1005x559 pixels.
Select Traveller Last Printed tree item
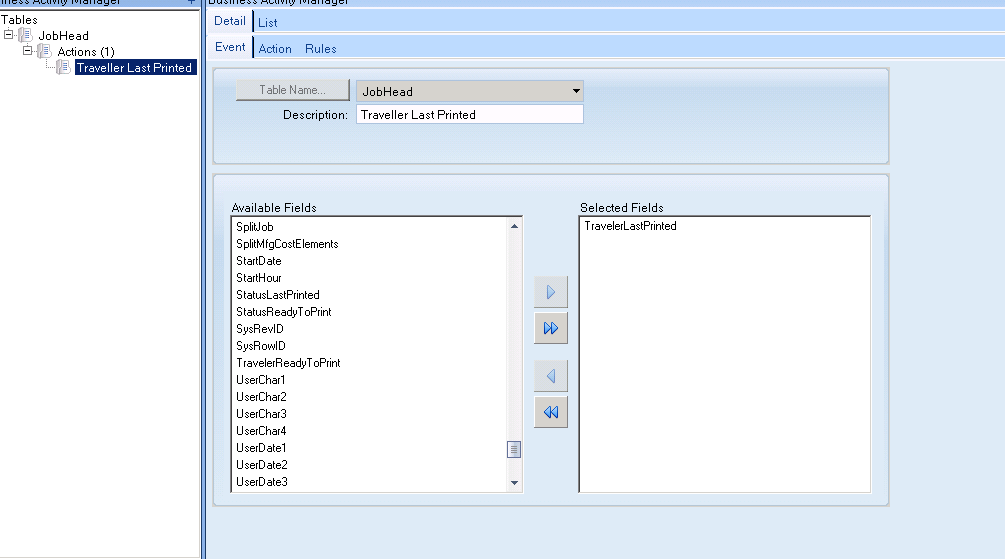(x=135, y=67)
